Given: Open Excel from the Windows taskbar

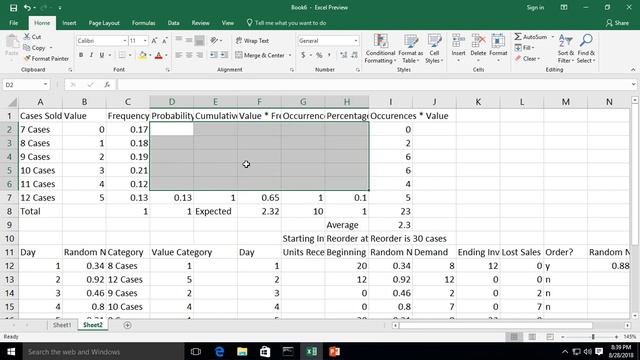Looking at the screenshot, I should (x=311, y=351).
